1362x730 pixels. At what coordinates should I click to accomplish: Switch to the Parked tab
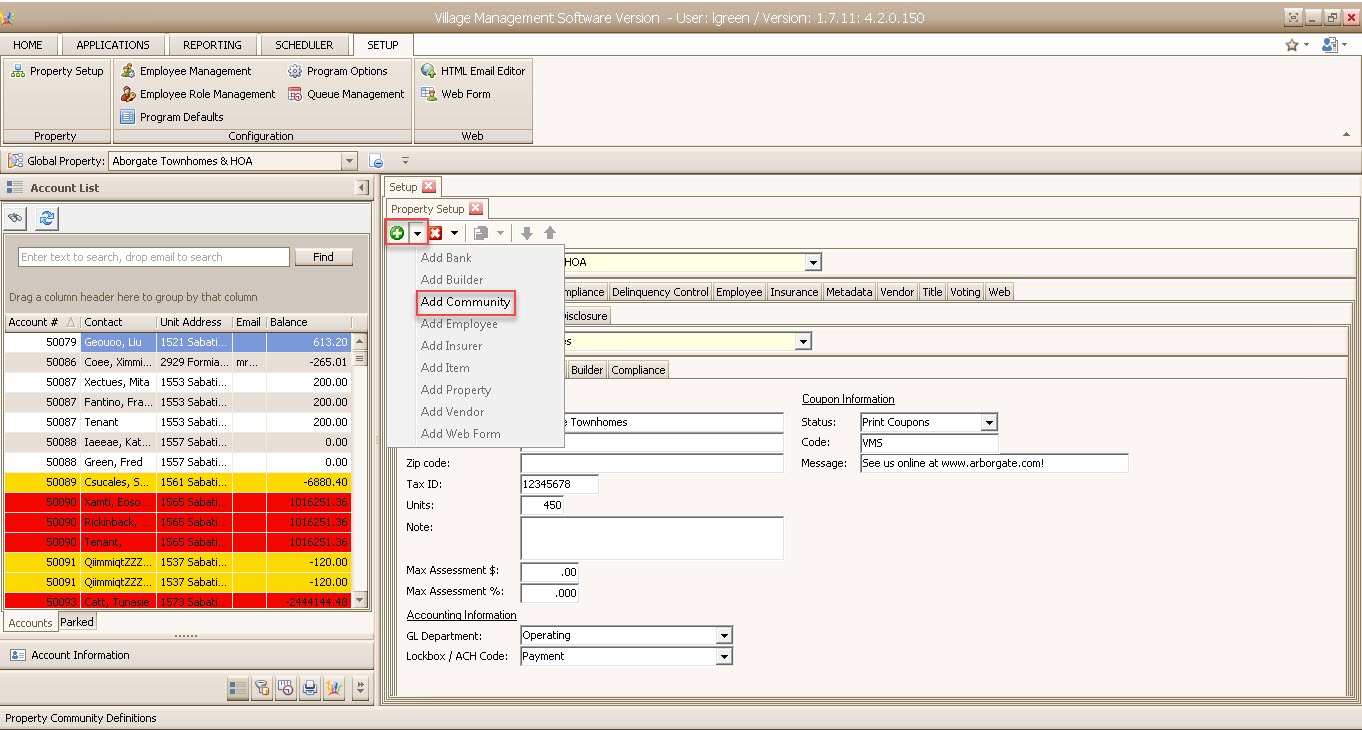point(77,622)
